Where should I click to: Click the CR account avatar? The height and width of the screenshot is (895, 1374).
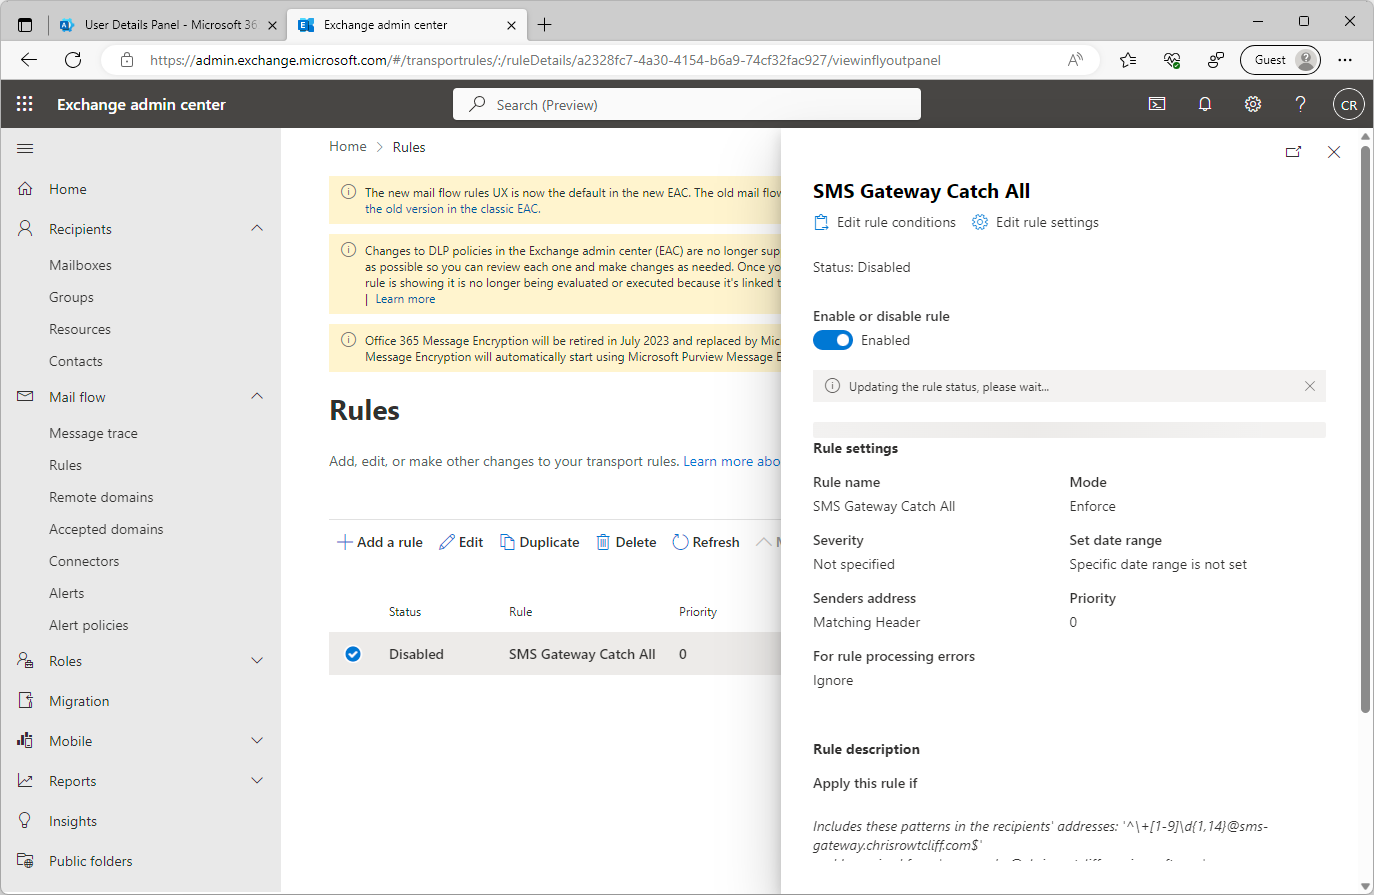(1348, 103)
